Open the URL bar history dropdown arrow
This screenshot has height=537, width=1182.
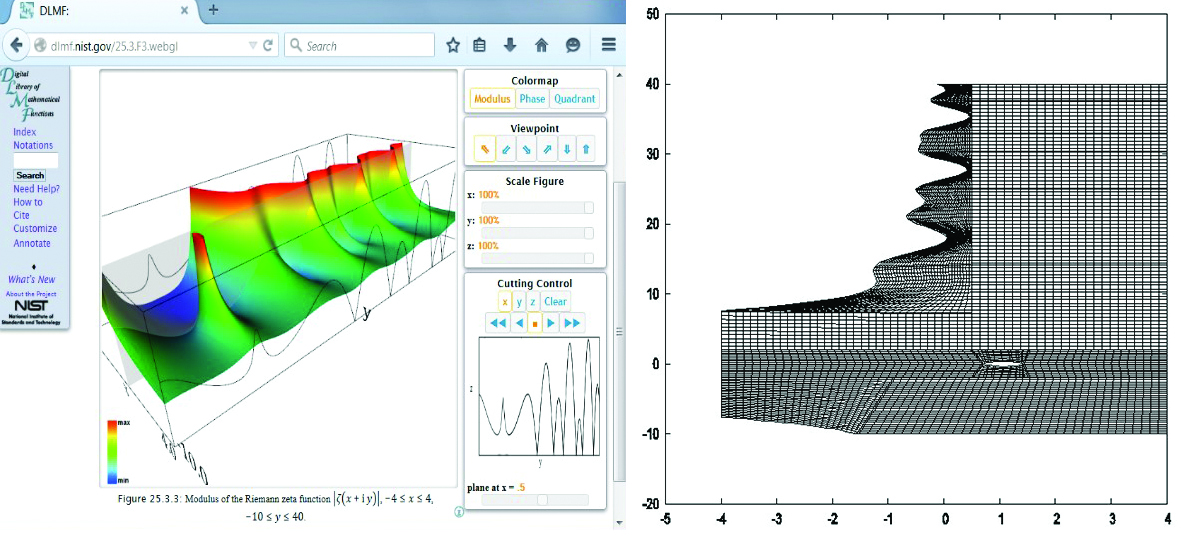click(253, 46)
